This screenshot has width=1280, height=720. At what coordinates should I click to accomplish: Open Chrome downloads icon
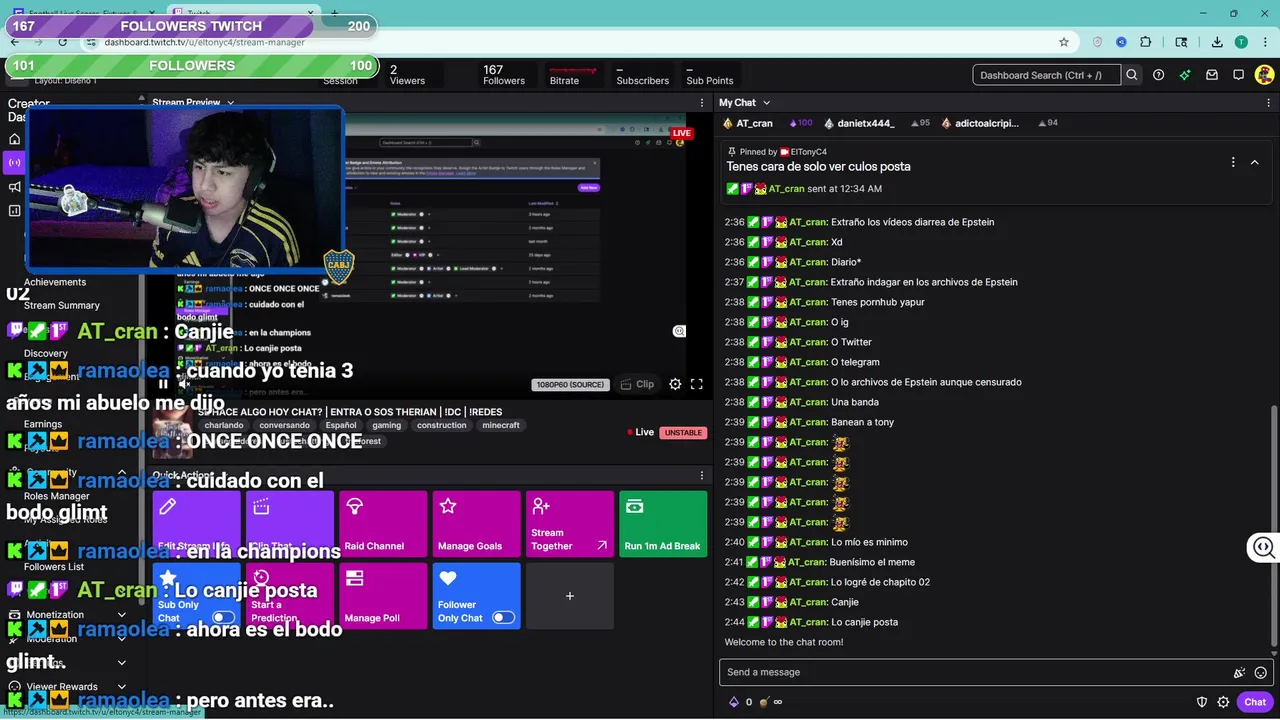tap(1217, 42)
